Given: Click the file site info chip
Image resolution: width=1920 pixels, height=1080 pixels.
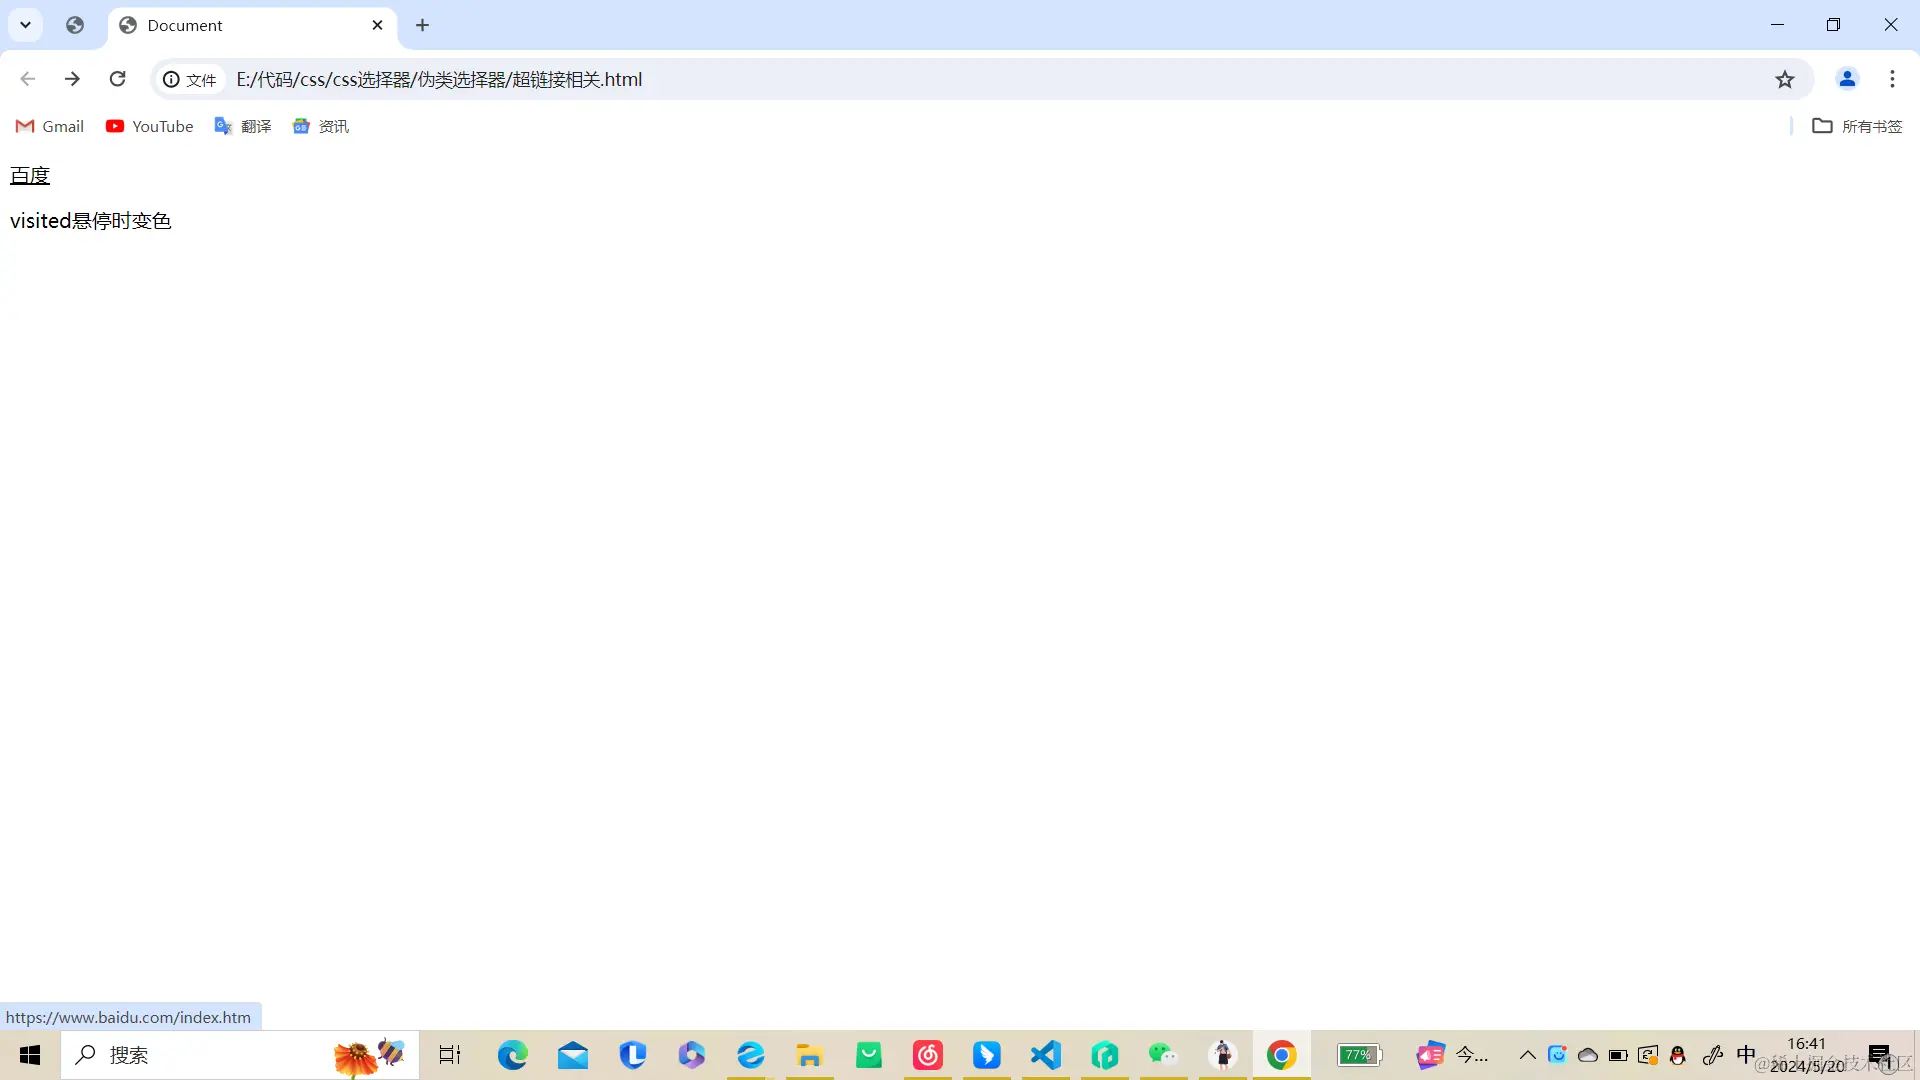Looking at the screenshot, I should point(190,80).
